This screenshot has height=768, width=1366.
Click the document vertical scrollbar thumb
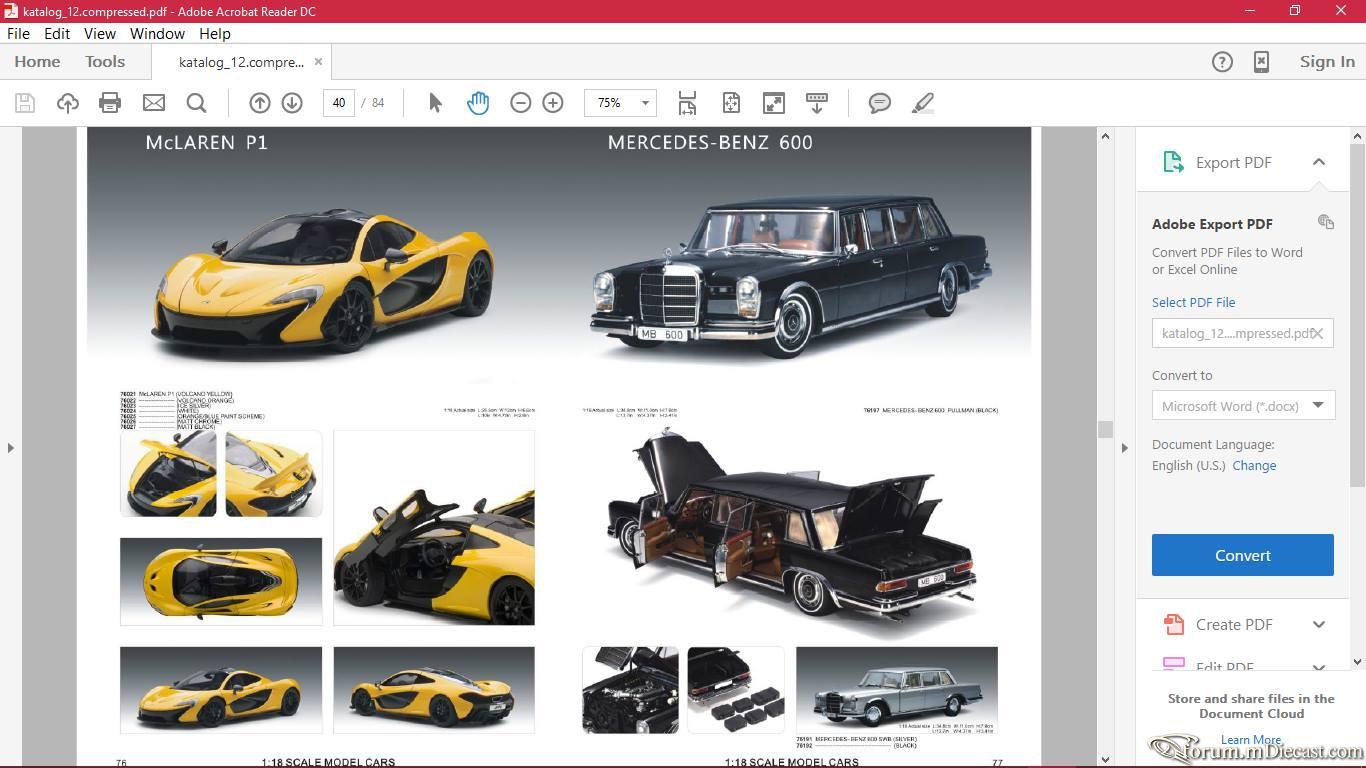(x=1105, y=429)
